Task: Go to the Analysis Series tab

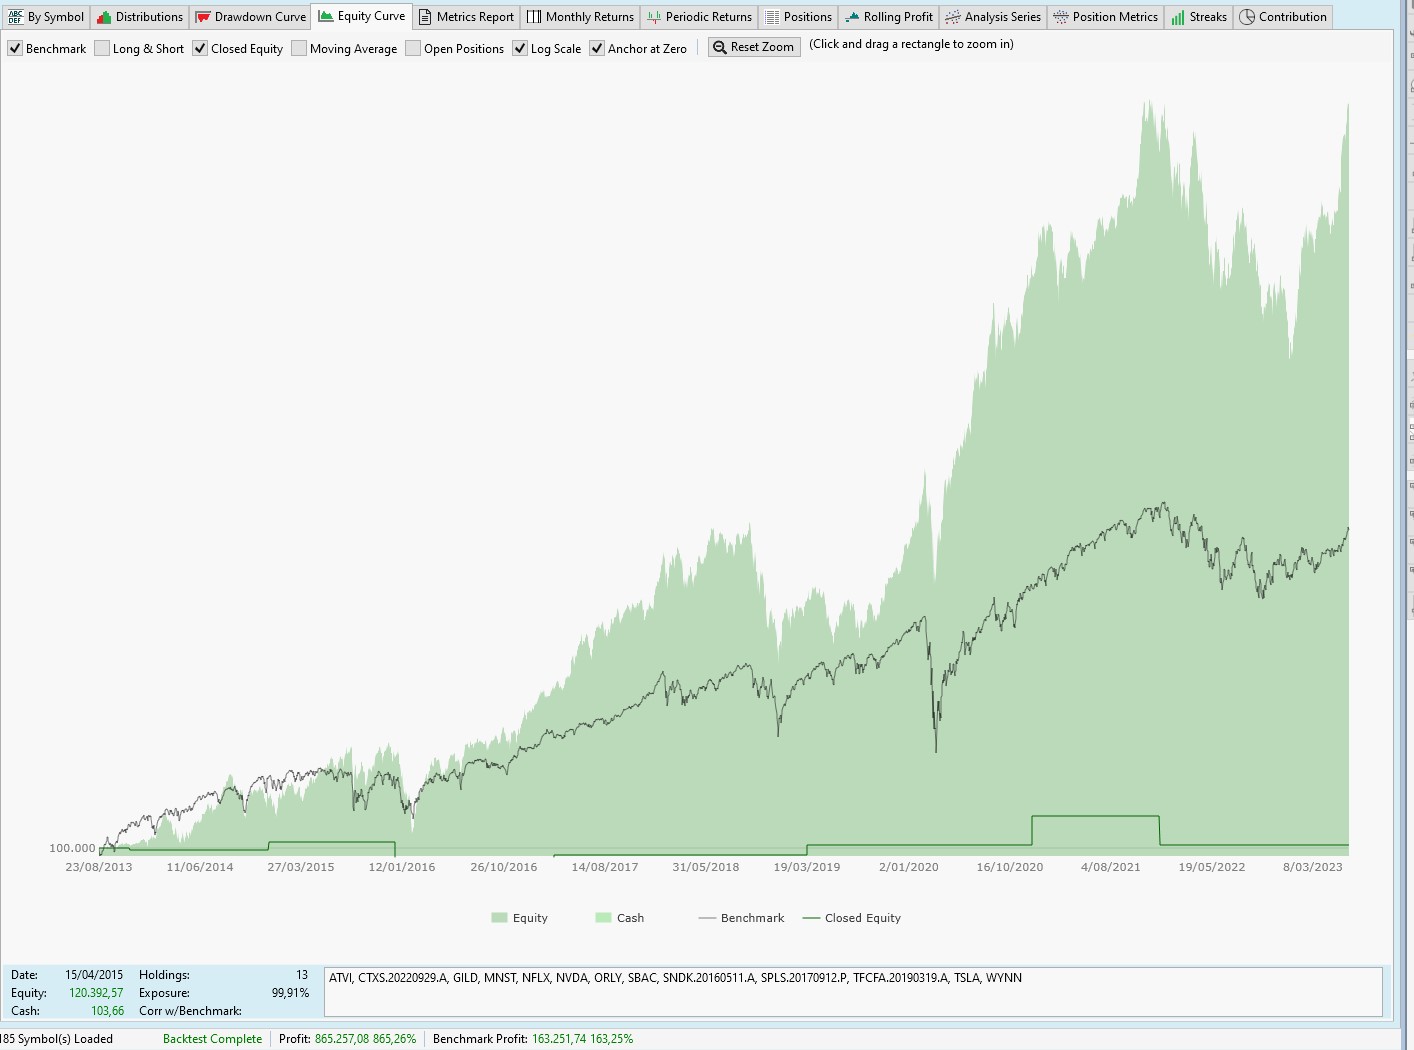Action: click(x=993, y=17)
